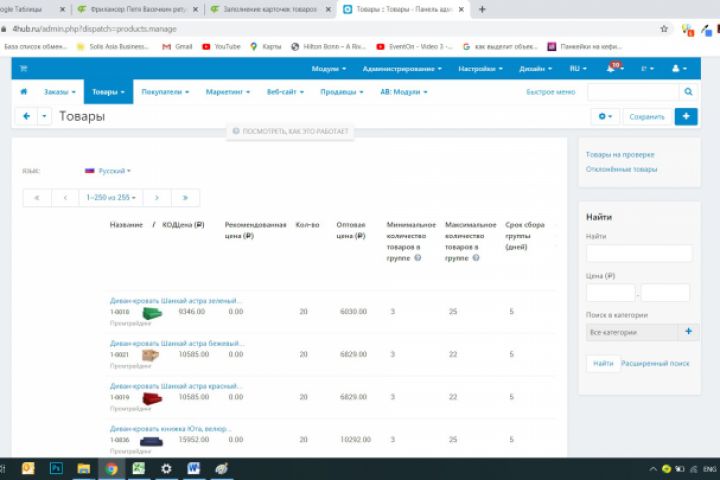Open the gear settings button beside Сохранить
This screenshot has height=480, width=720.
(x=605, y=117)
